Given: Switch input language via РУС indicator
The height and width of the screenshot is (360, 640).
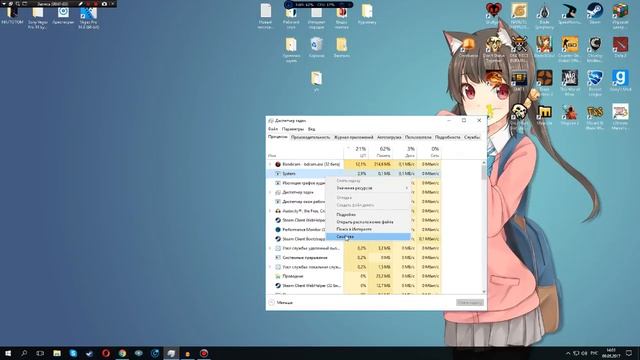Looking at the screenshot, I should [x=594, y=353].
